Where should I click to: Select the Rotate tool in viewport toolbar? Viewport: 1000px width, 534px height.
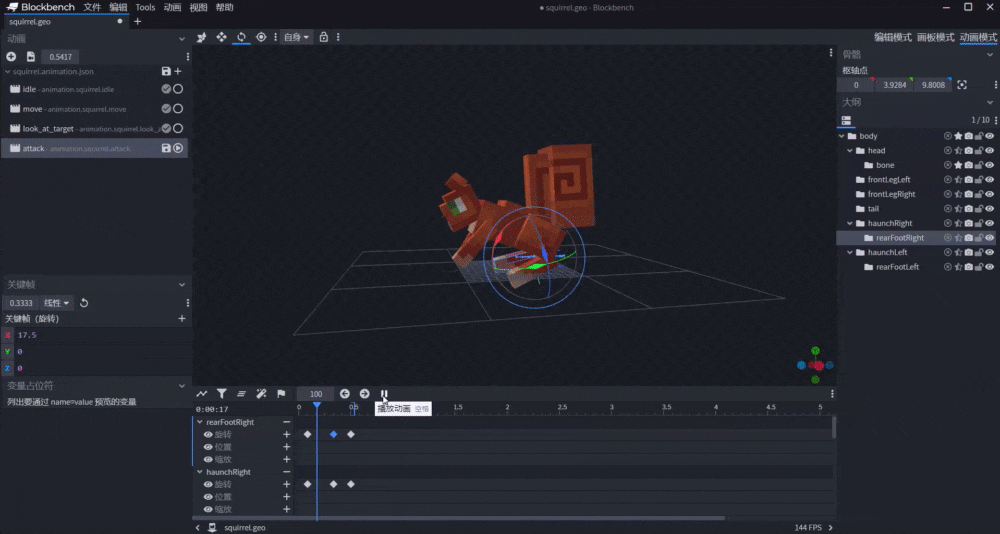(241, 37)
